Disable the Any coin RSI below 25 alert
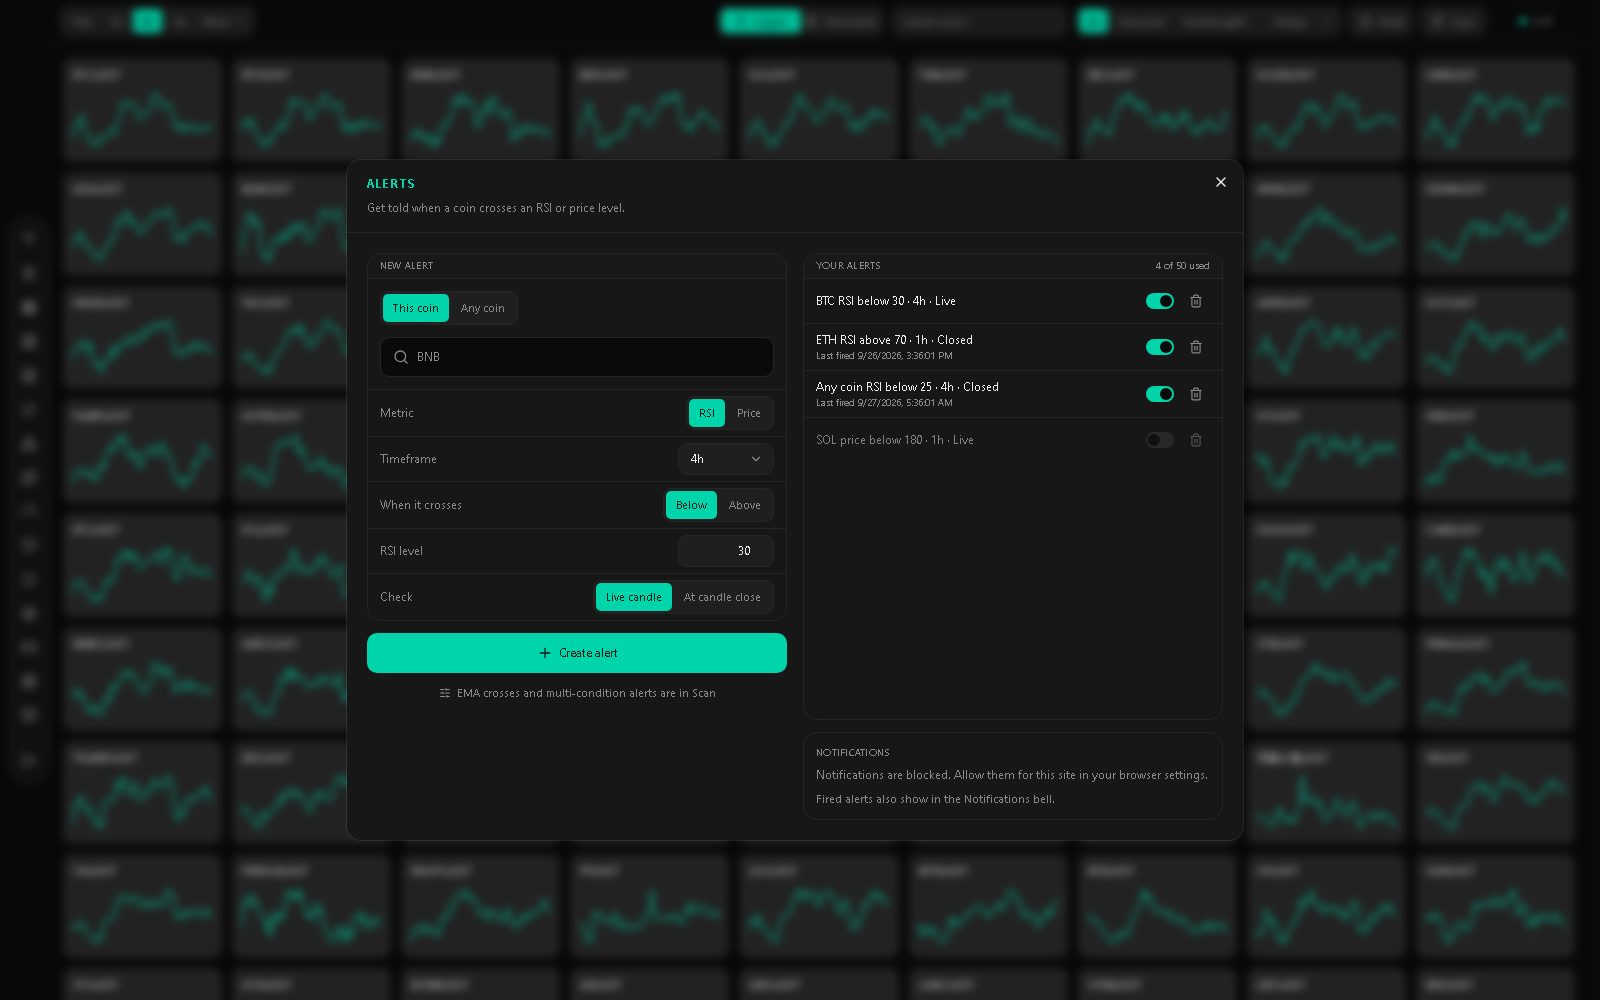The height and width of the screenshot is (1000, 1600). 1159,394
